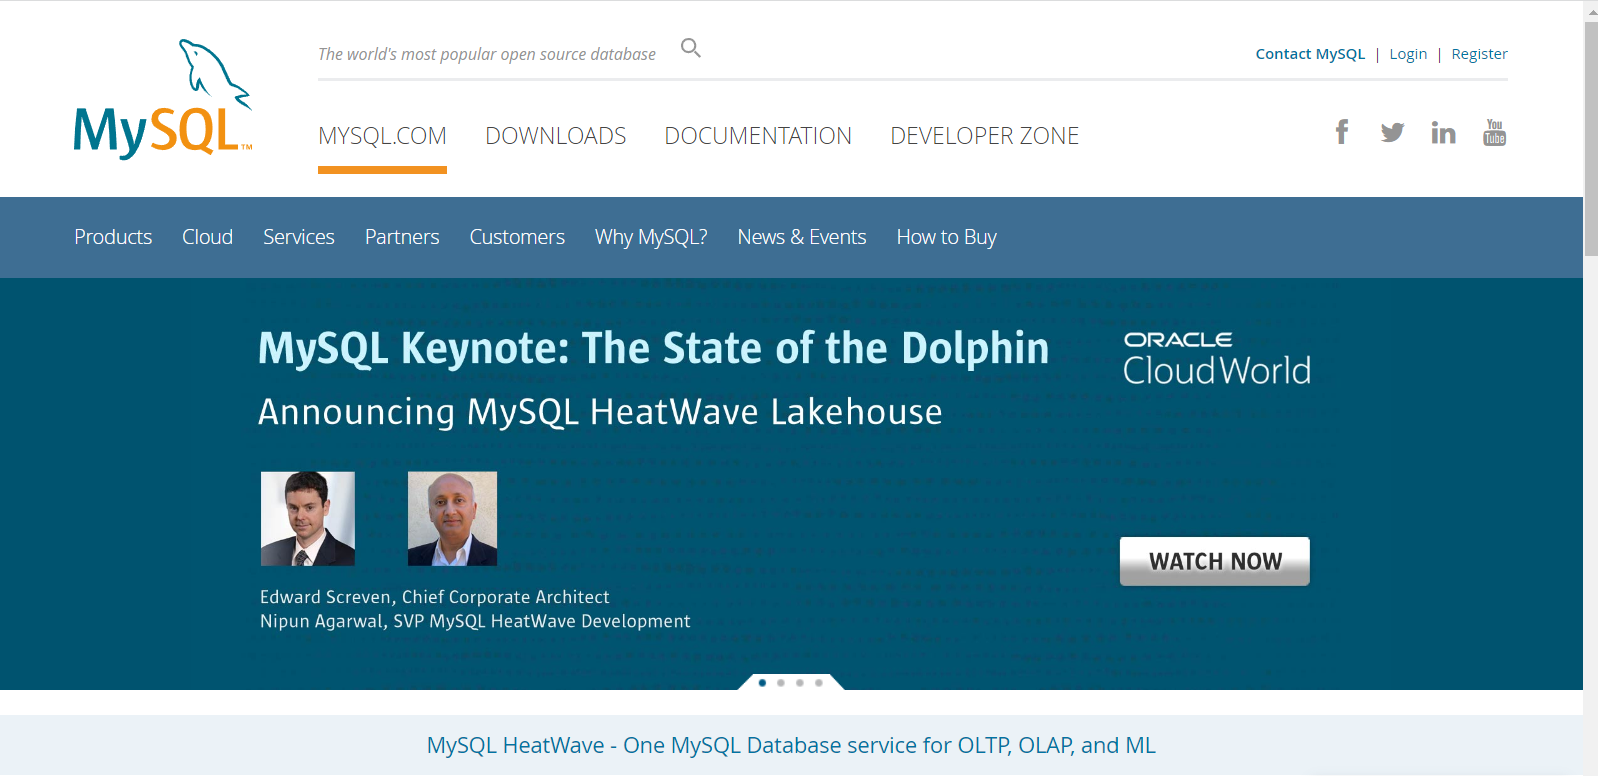Open the Why MySQL? menu item
The height and width of the screenshot is (776, 1598).
[x=651, y=237]
